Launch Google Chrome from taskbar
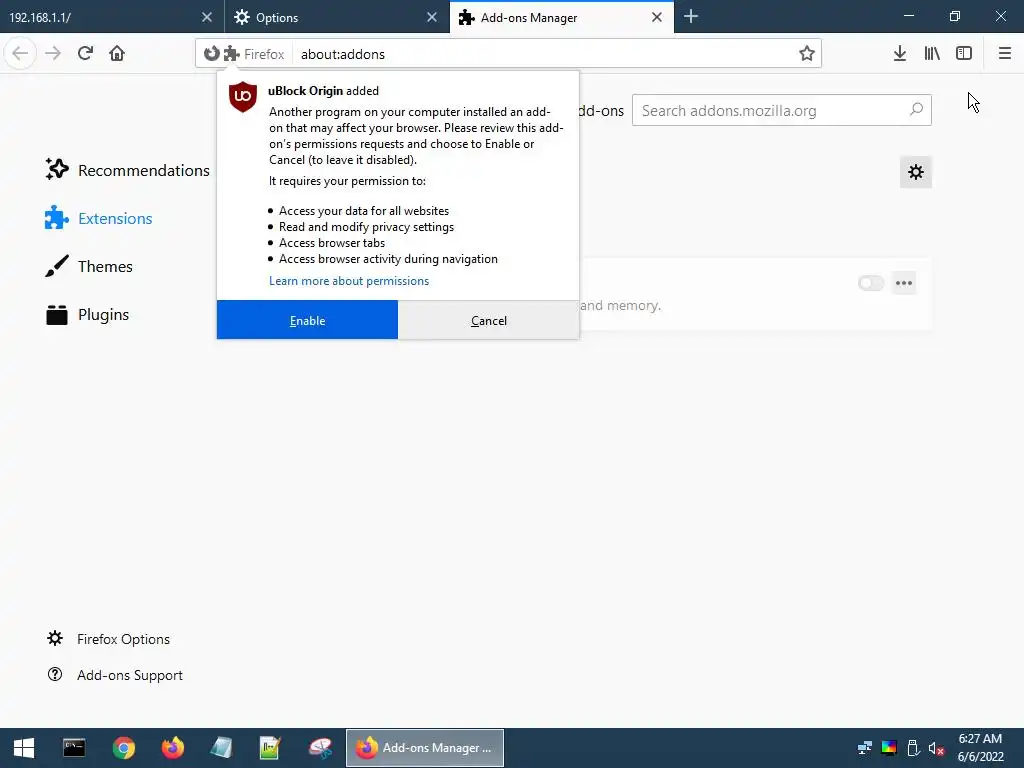The height and width of the screenshot is (768, 1024). click(x=123, y=748)
